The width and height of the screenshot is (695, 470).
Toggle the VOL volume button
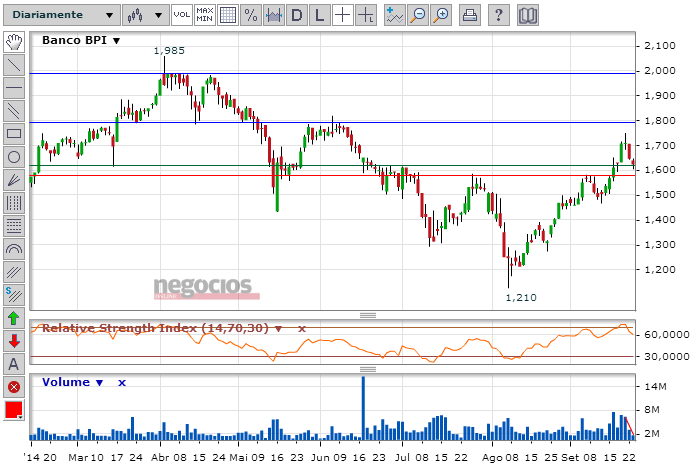coord(181,15)
